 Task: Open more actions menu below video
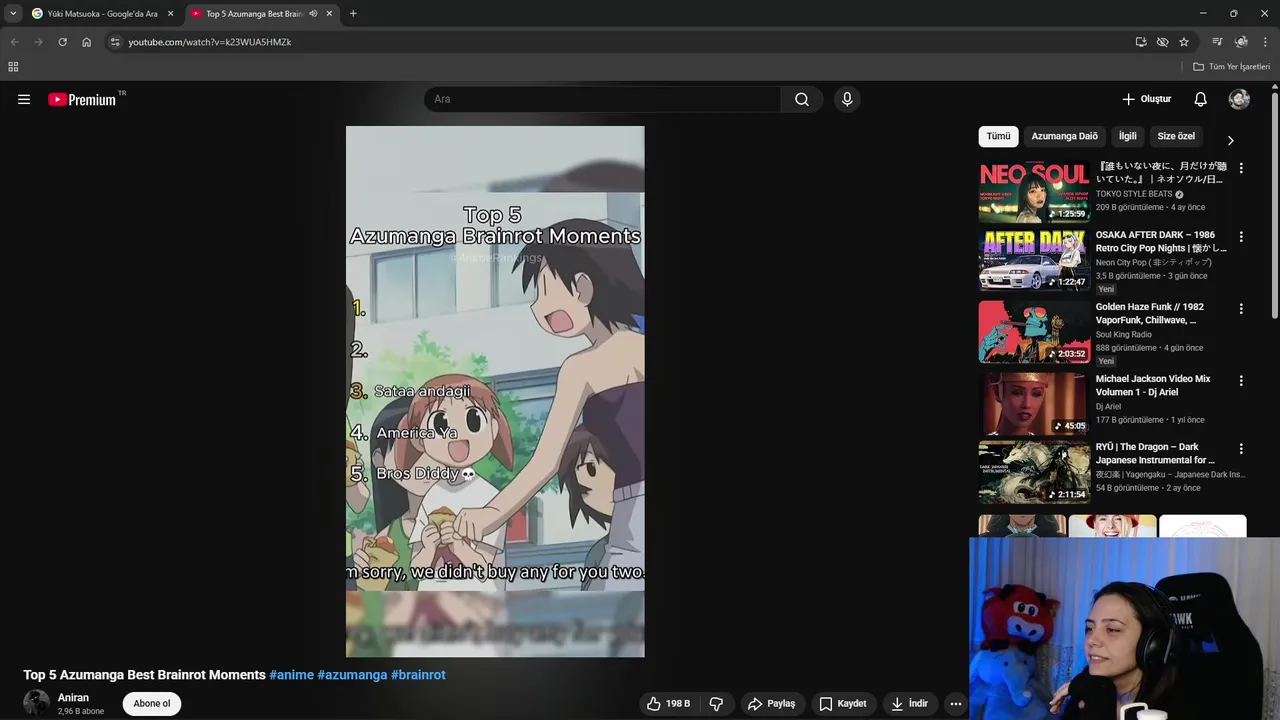pyautogui.click(x=955, y=704)
